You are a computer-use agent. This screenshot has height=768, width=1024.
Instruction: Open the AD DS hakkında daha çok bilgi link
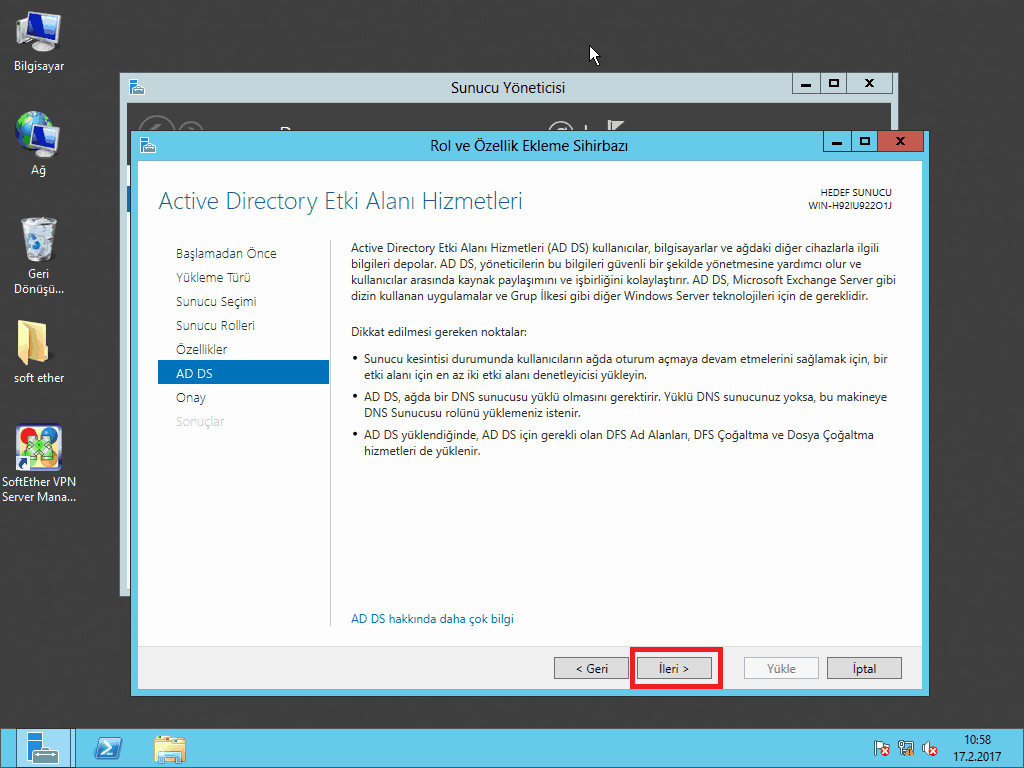point(432,618)
